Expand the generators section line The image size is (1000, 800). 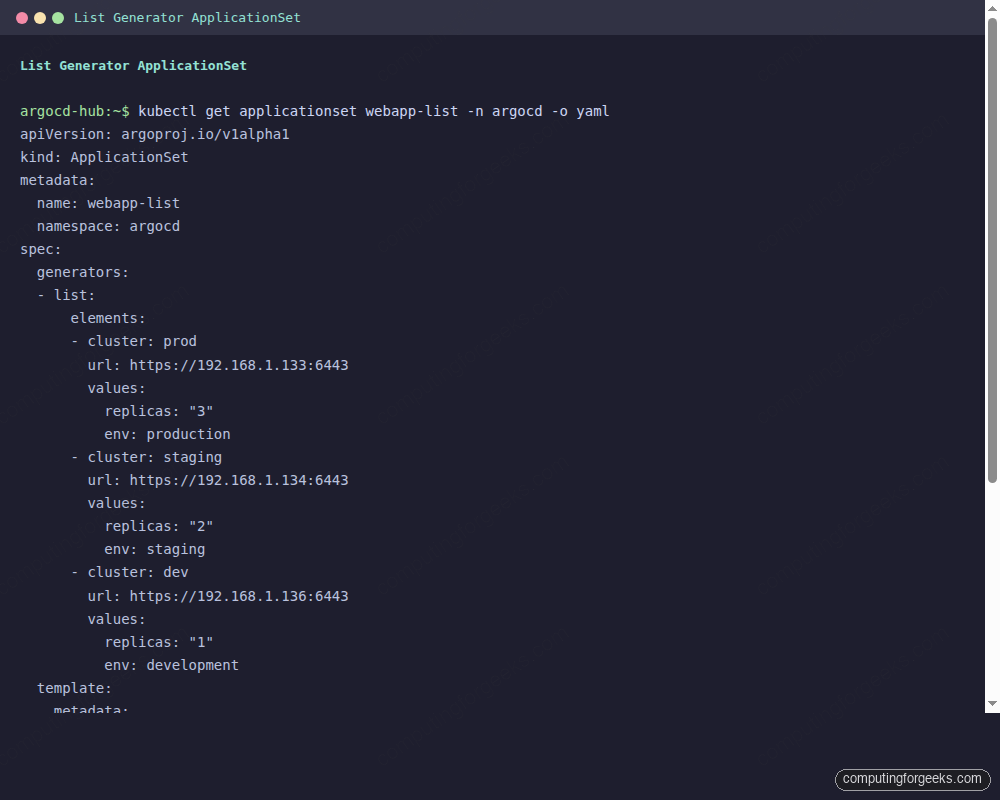tap(82, 272)
